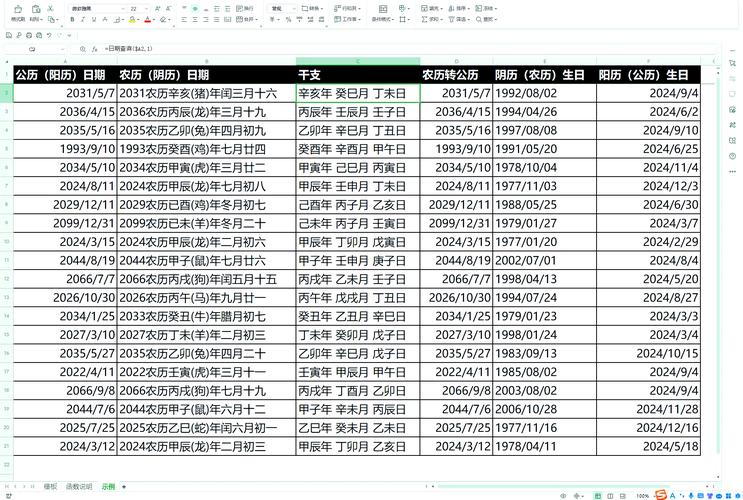Click the find 查找 magnifier button

tap(487, 19)
